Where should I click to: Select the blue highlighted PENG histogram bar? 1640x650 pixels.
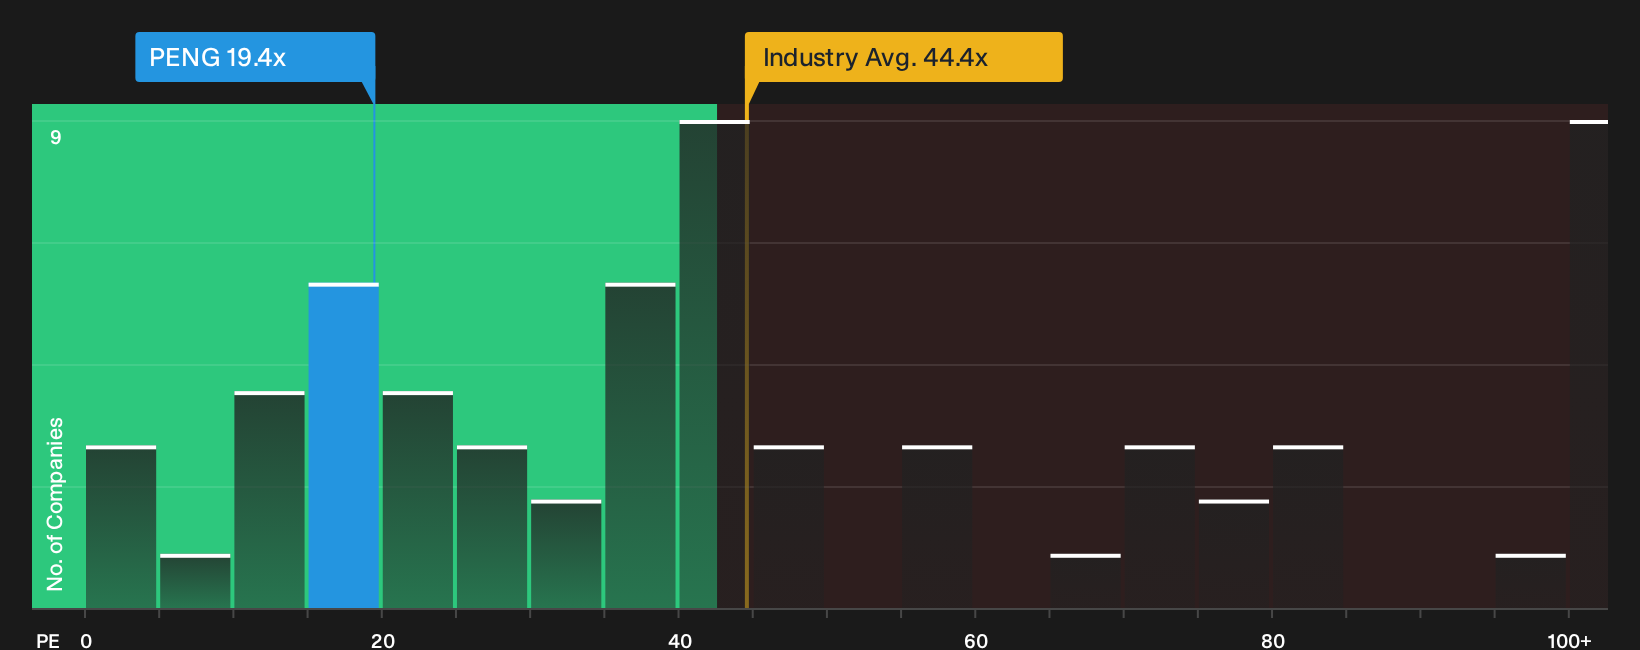coord(343,446)
